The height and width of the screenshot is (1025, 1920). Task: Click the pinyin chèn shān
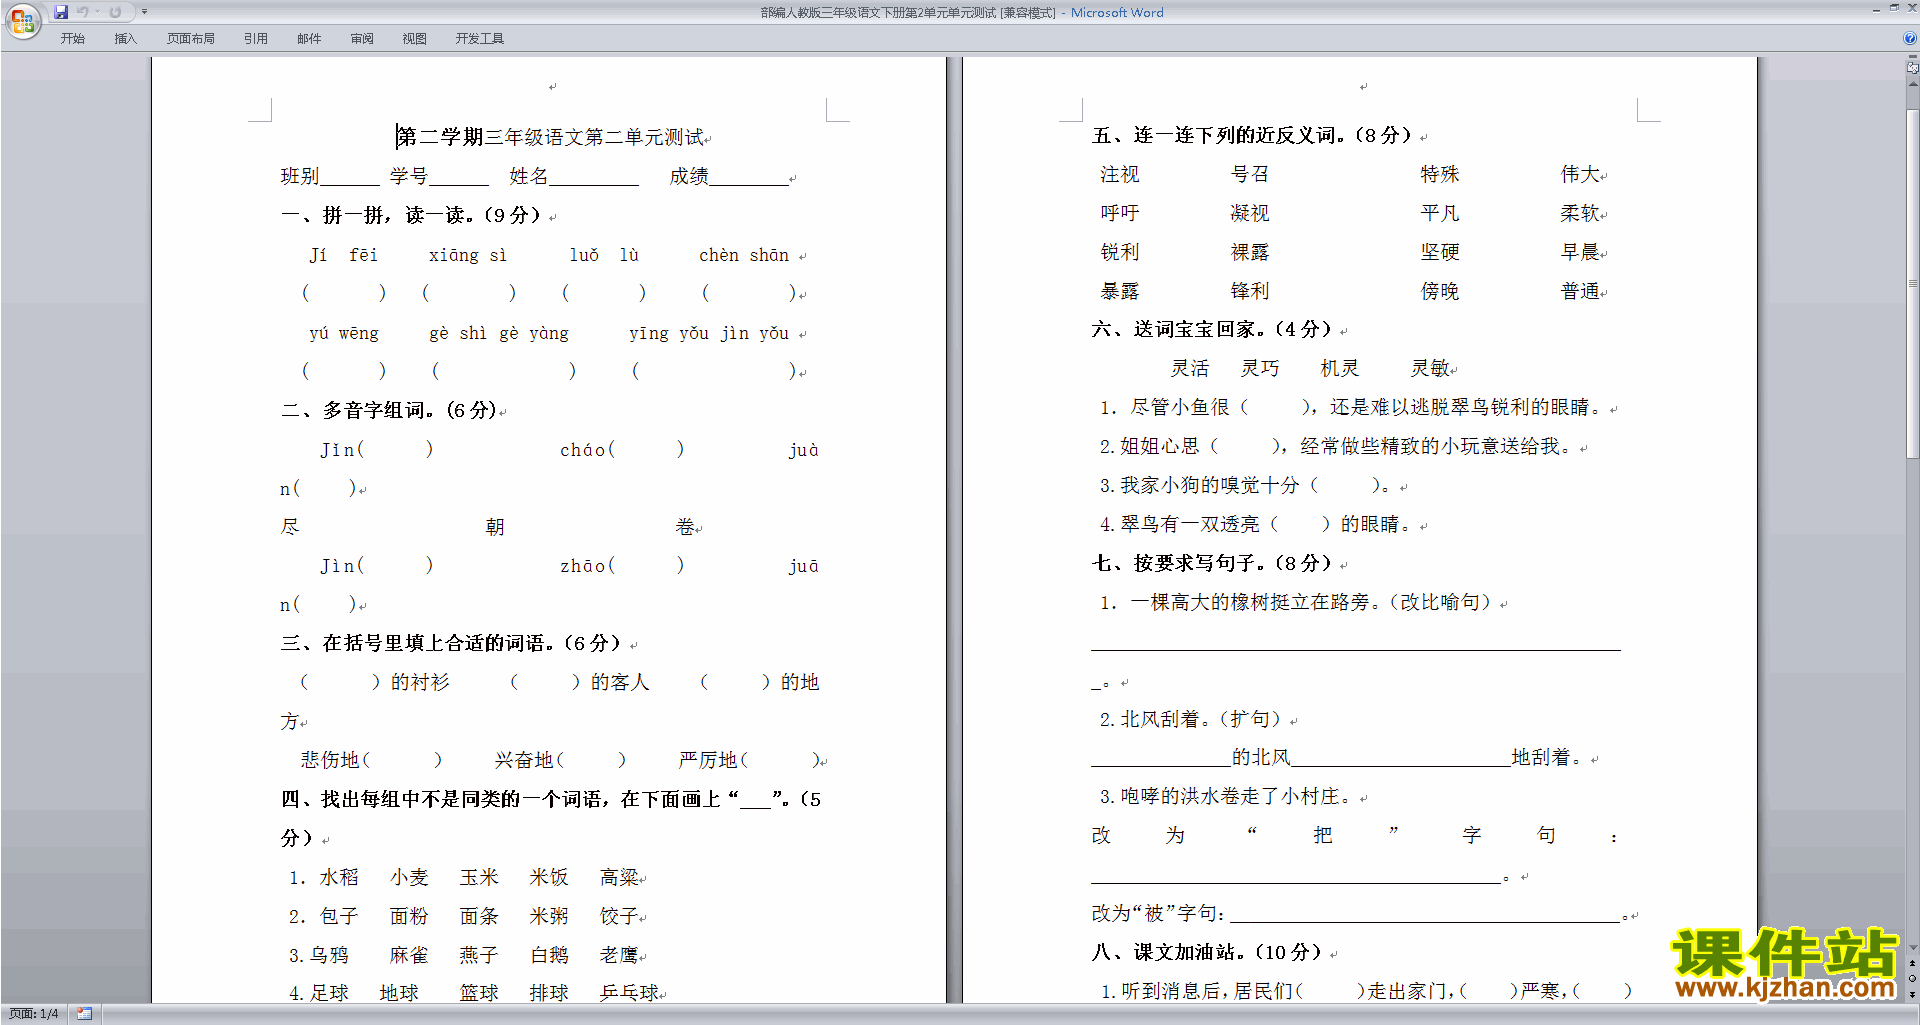click(x=744, y=255)
